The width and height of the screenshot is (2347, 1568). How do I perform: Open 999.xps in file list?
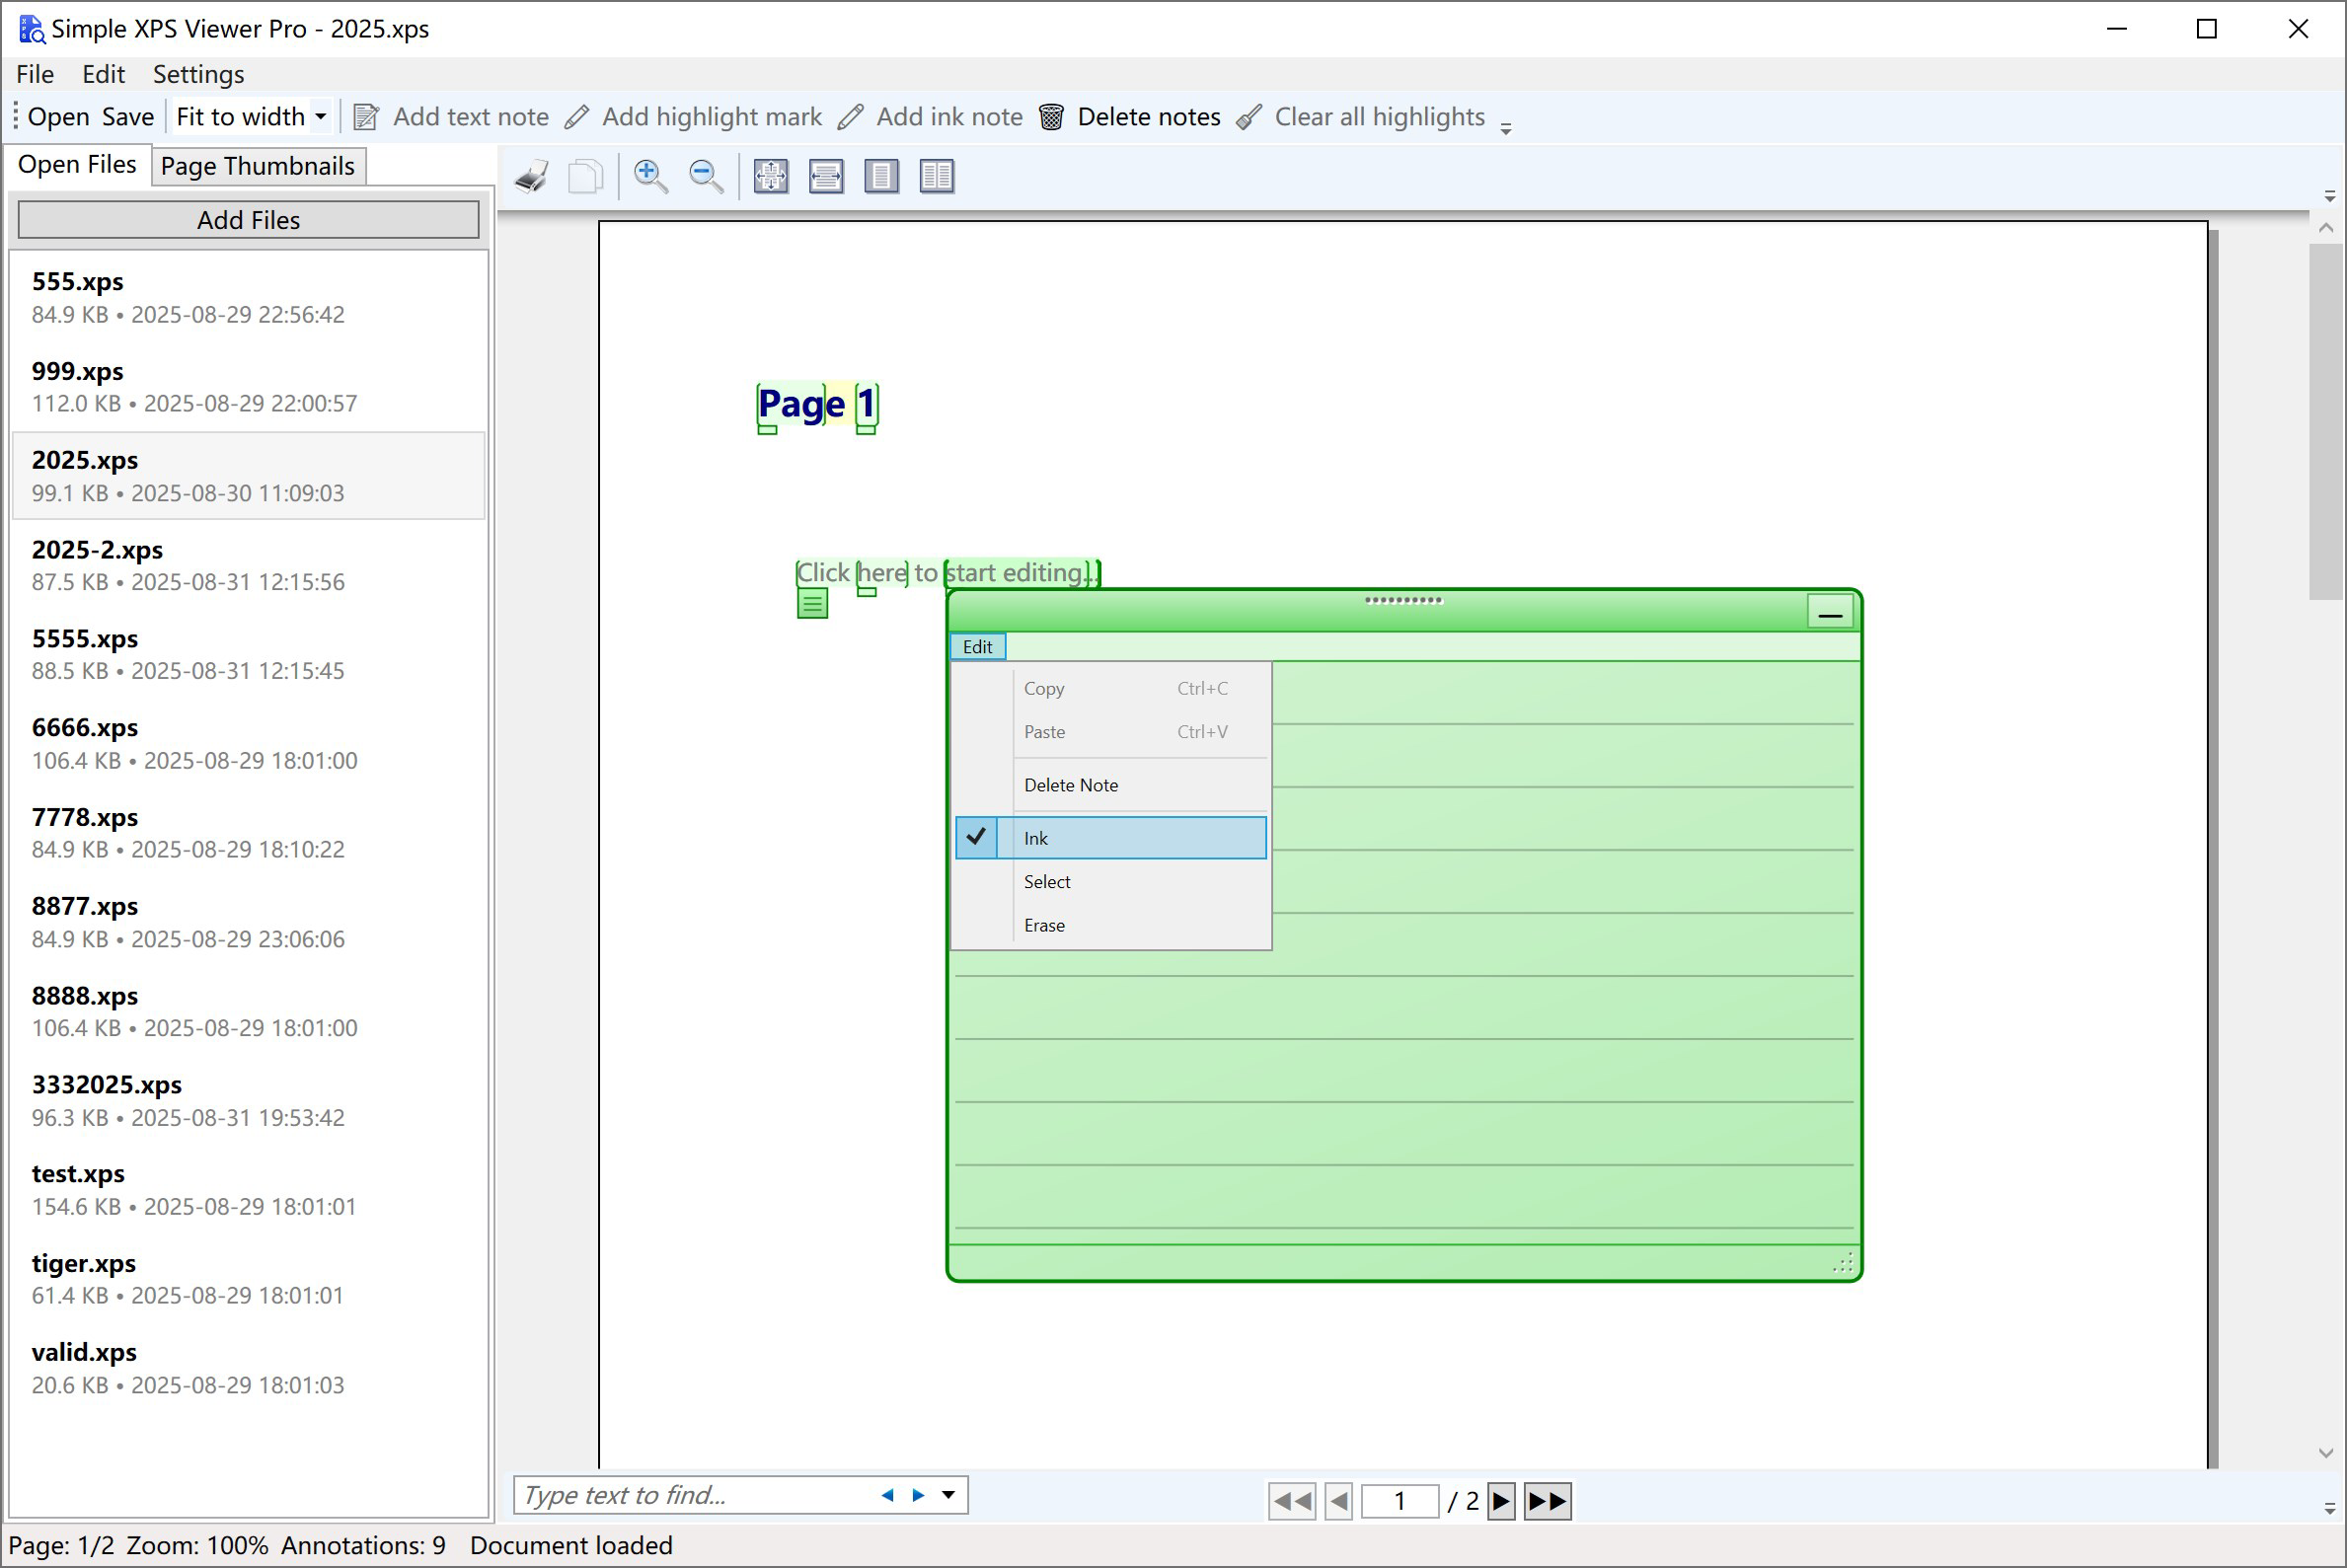pyautogui.click(x=248, y=387)
